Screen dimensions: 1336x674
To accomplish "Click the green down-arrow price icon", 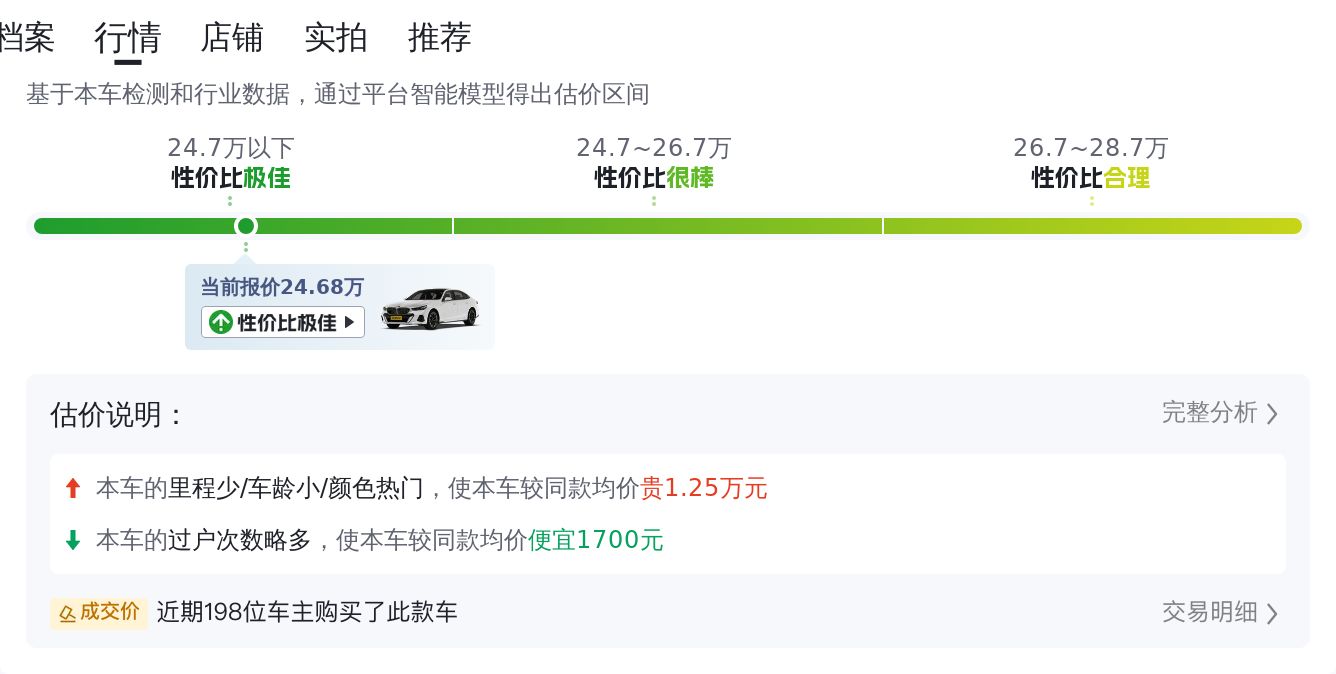I will [72, 540].
